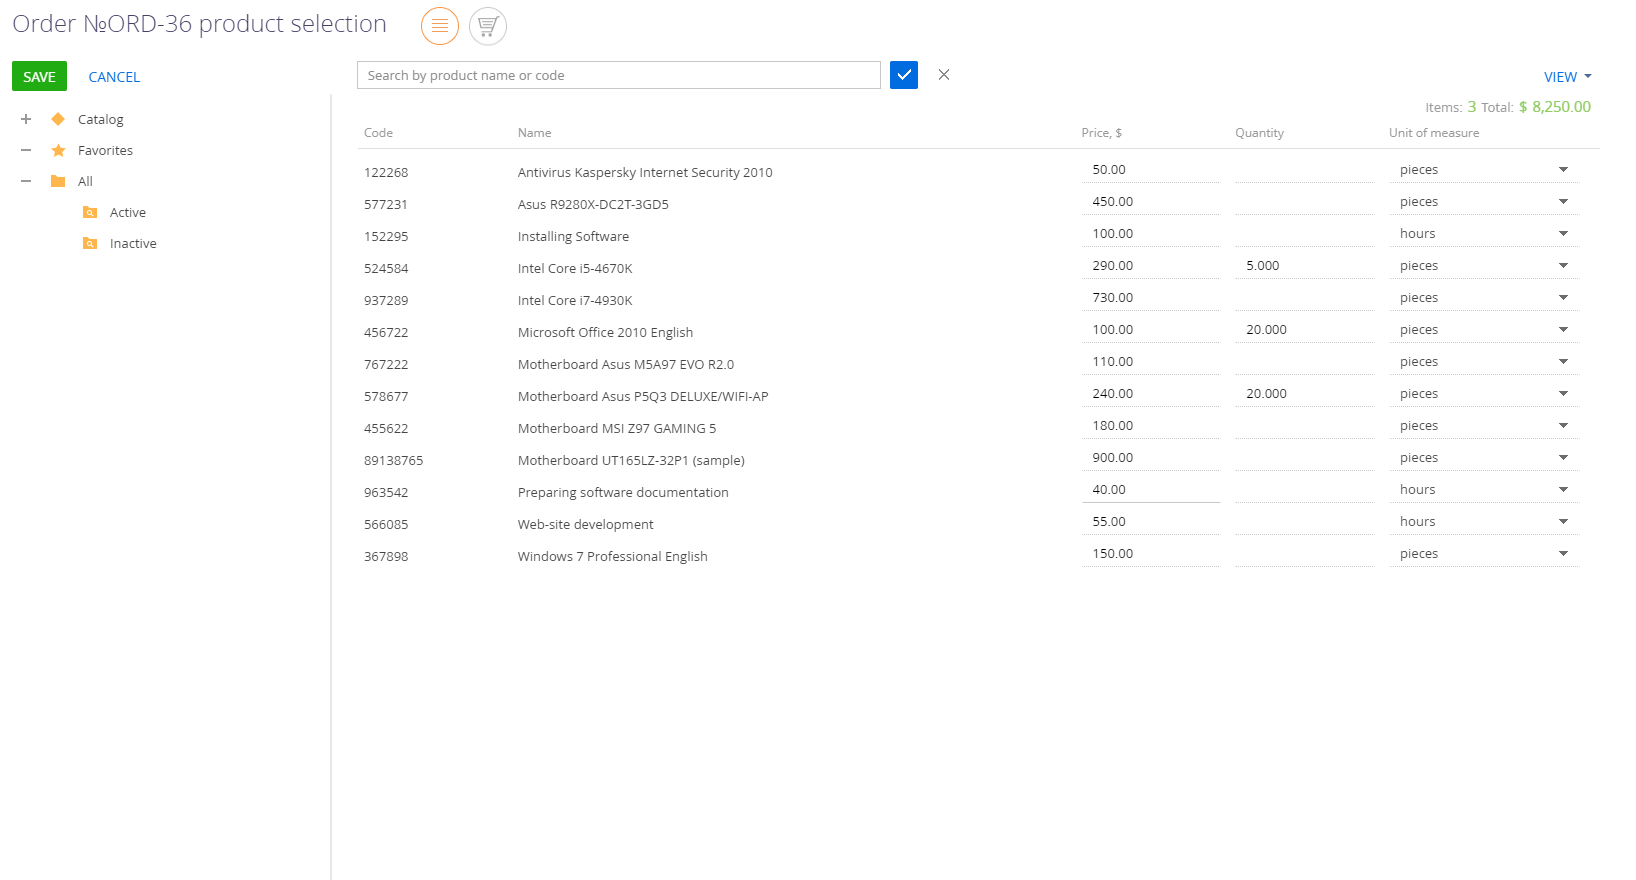
Task: Edit price 150.00 for Windows 7 Professional
Action: pos(1151,554)
